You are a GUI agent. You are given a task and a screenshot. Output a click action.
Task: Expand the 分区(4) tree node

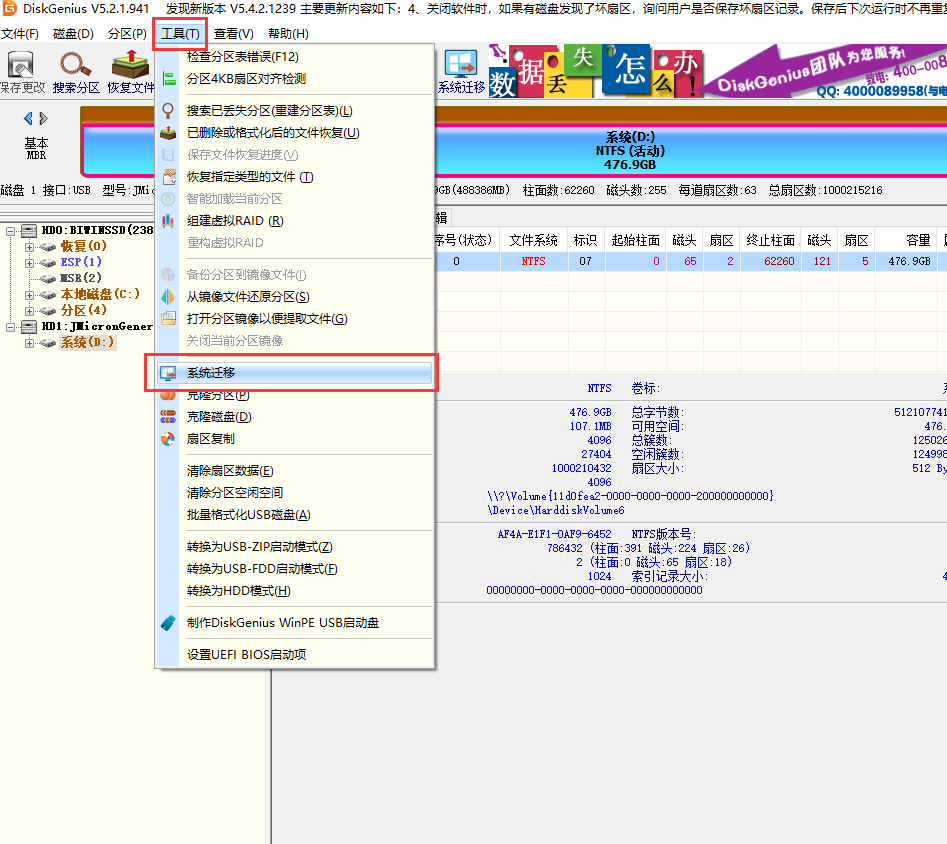click(29, 311)
